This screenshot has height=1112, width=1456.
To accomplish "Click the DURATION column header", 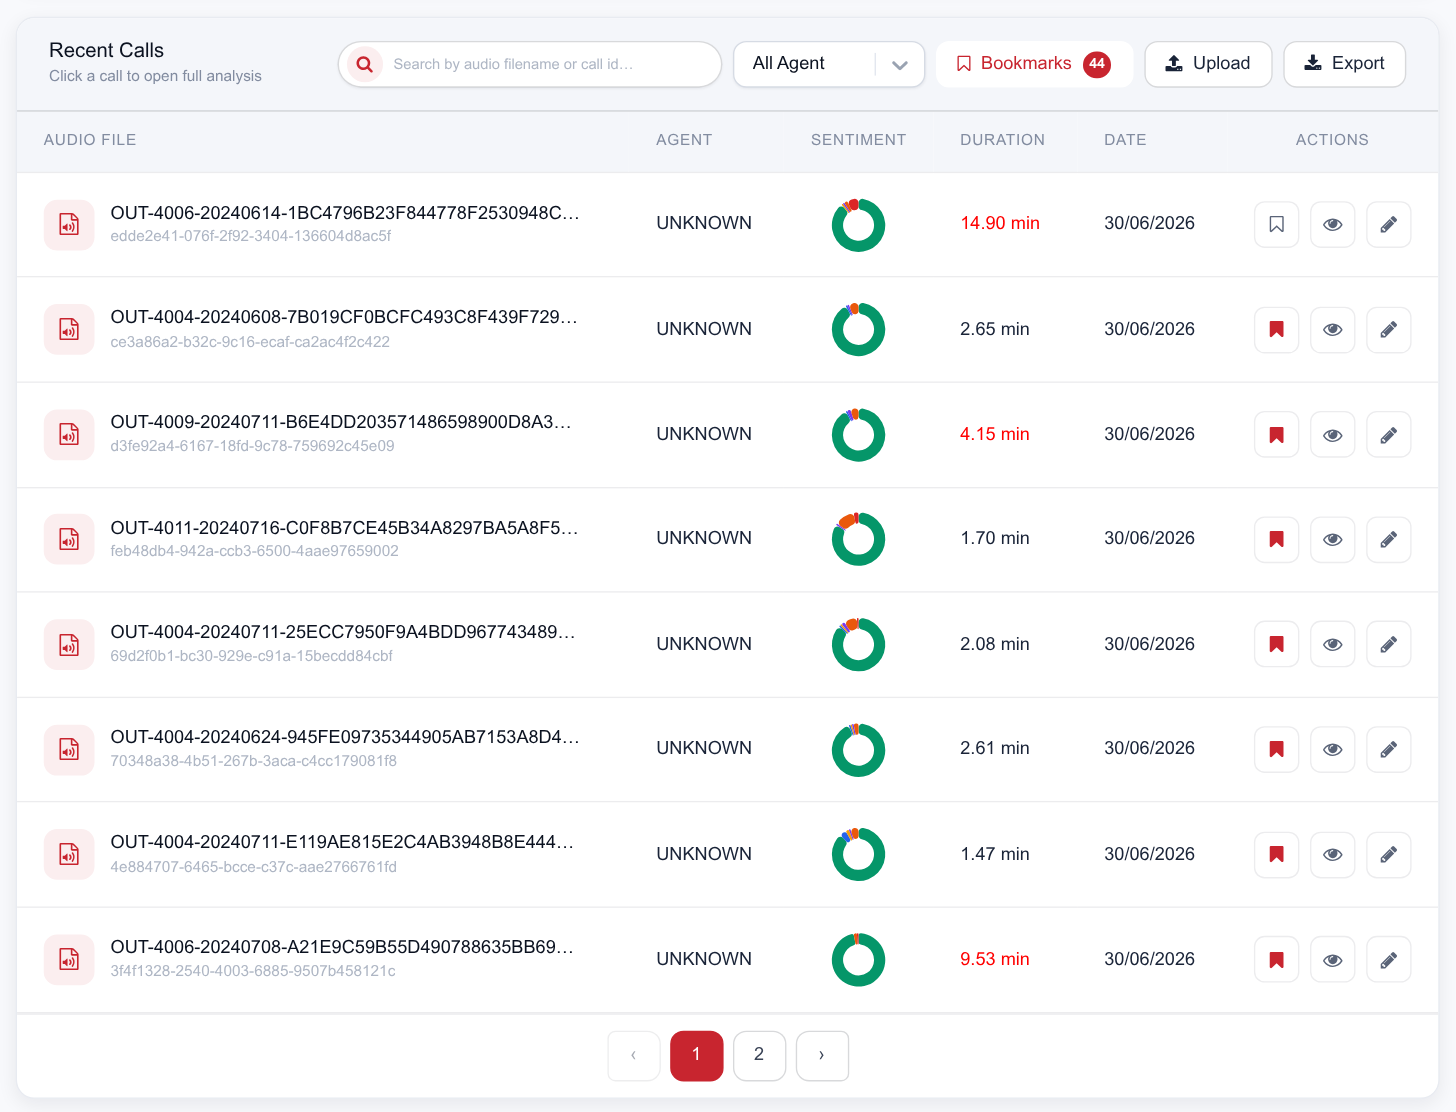I will point(1002,140).
